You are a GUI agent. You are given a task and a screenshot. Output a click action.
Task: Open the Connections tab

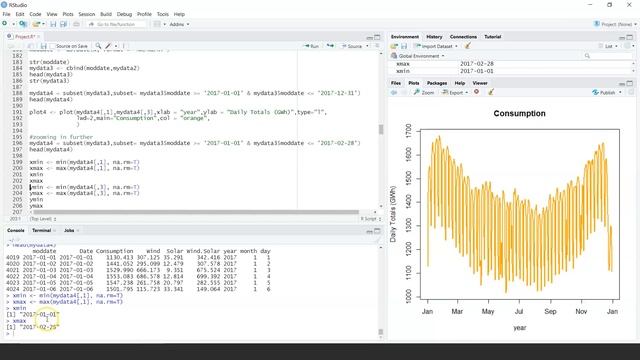coord(463,37)
